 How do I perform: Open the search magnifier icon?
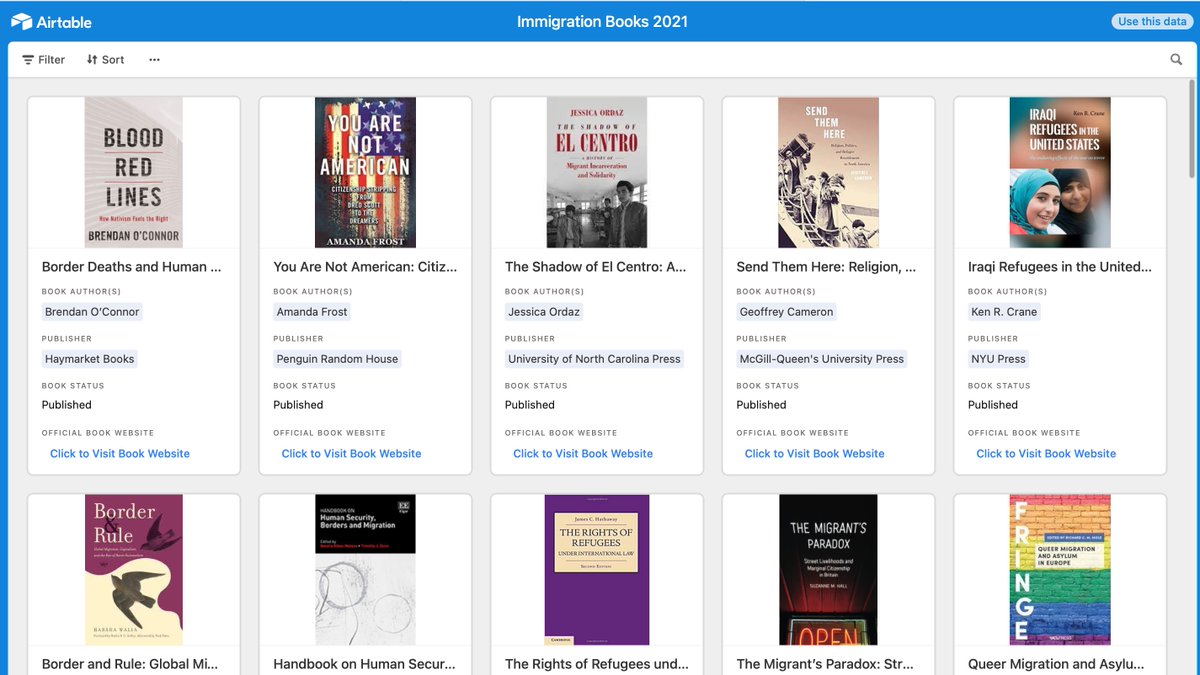[x=1176, y=60]
